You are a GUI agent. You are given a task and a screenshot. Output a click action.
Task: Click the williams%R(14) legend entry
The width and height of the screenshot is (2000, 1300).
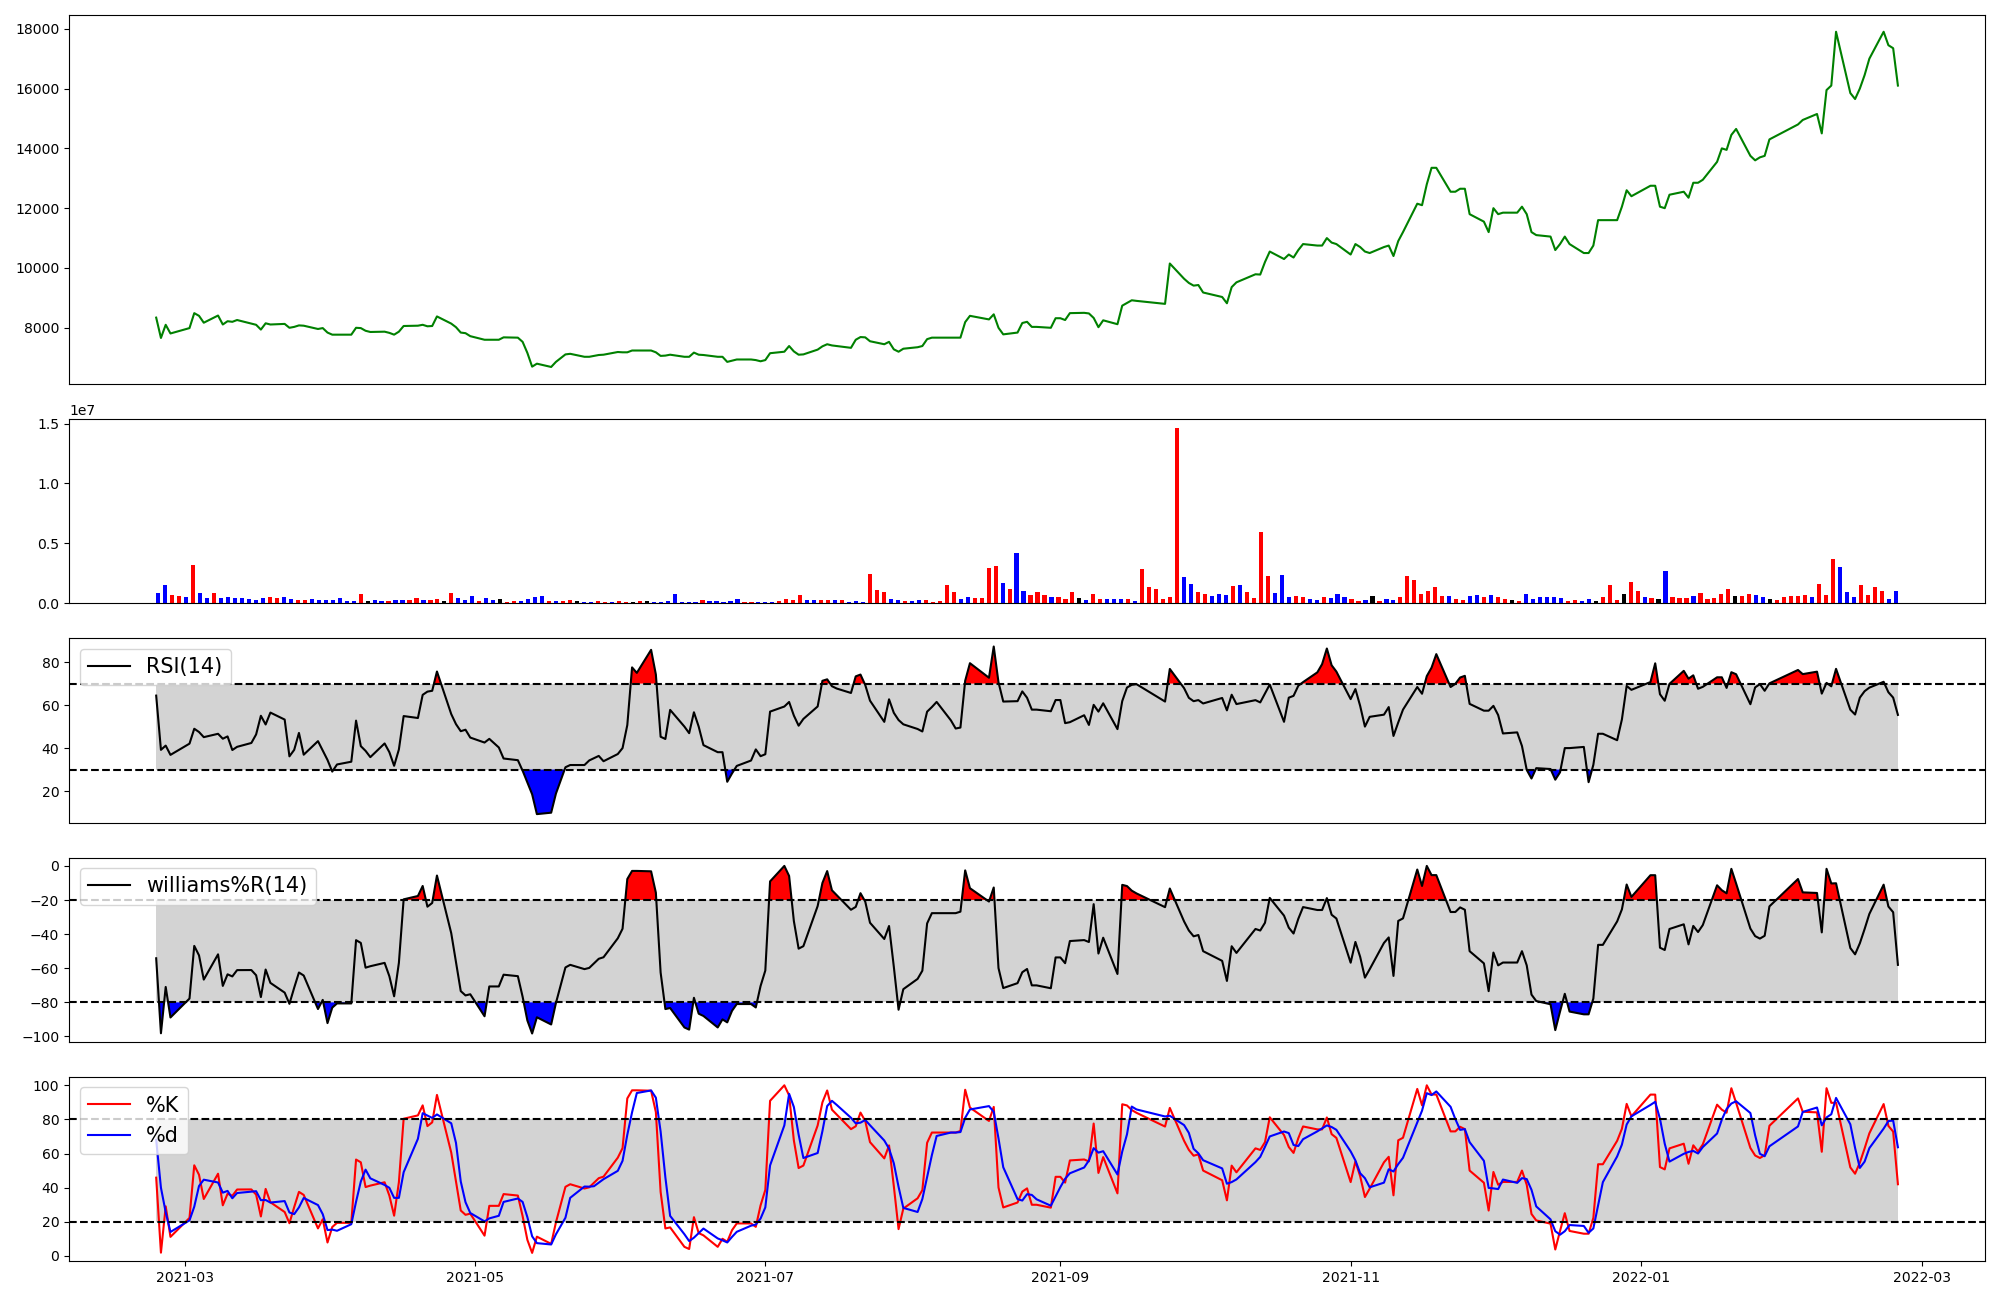coord(226,885)
